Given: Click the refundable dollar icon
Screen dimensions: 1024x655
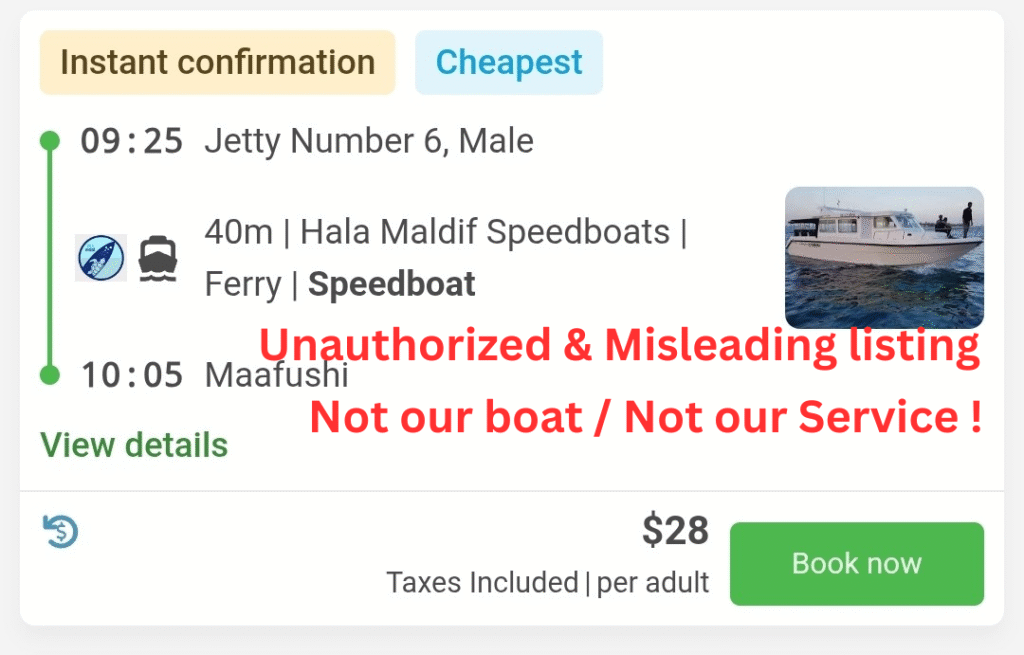Looking at the screenshot, I should 61,531.
